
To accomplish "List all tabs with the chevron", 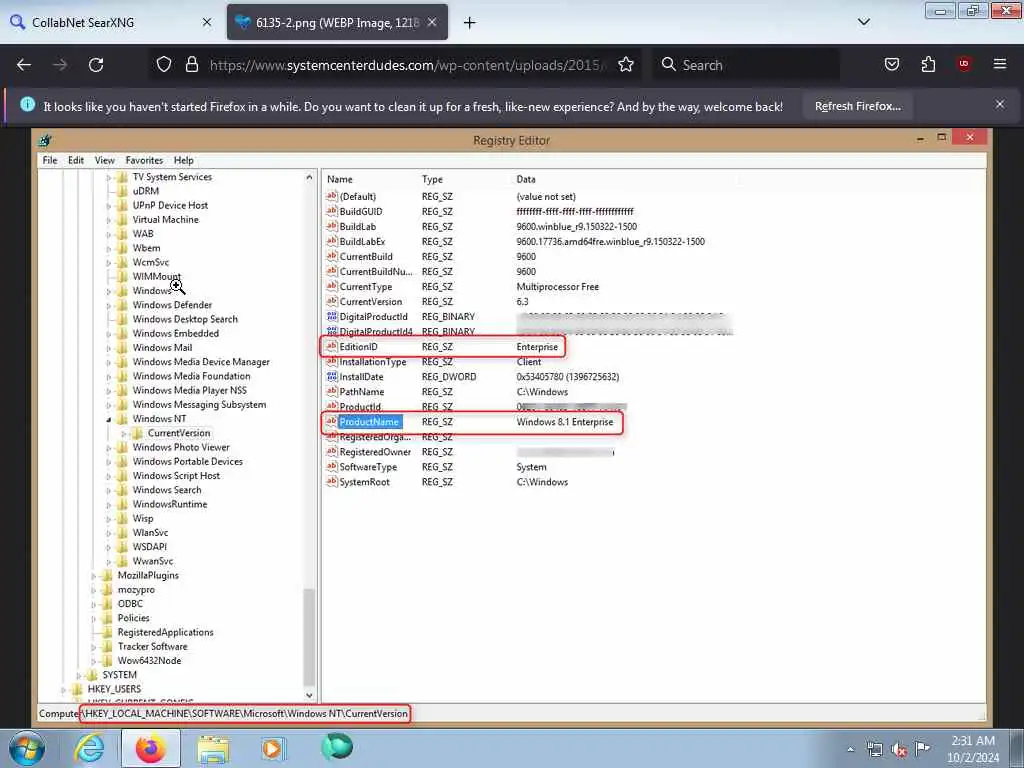I will (x=863, y=22).
